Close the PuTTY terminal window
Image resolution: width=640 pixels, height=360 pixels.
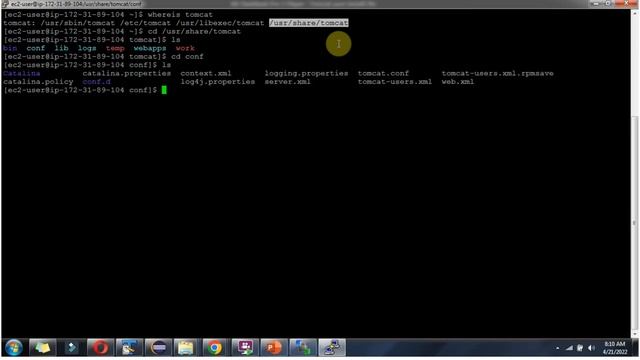click(626, 3)
